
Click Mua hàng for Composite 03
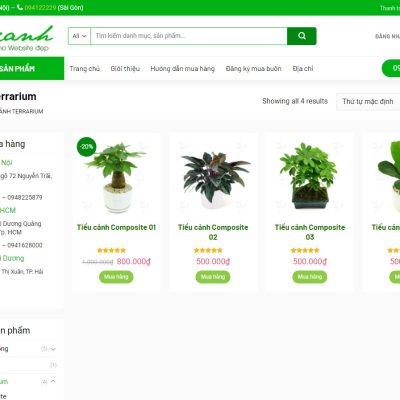click(x=310, y=277)
